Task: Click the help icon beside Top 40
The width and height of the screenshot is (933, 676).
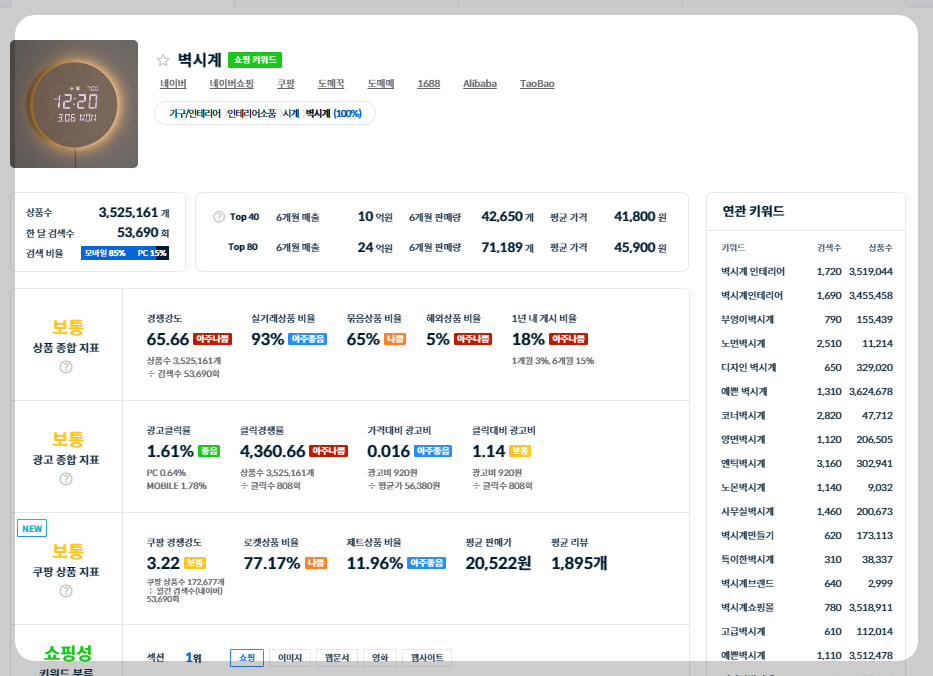Action: click(x=219, y=217)
